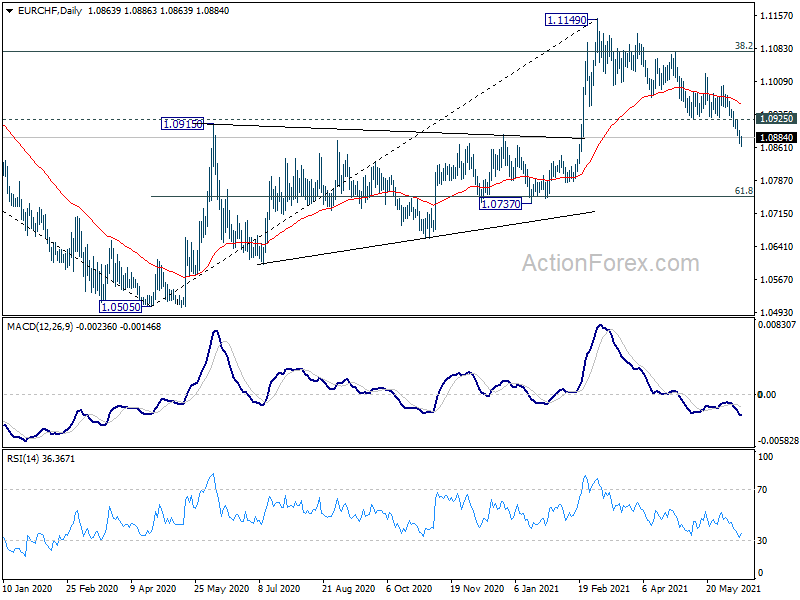The image size is (800, 600).
Task: Click the 1.04930 price axis value
Action: 777,312
